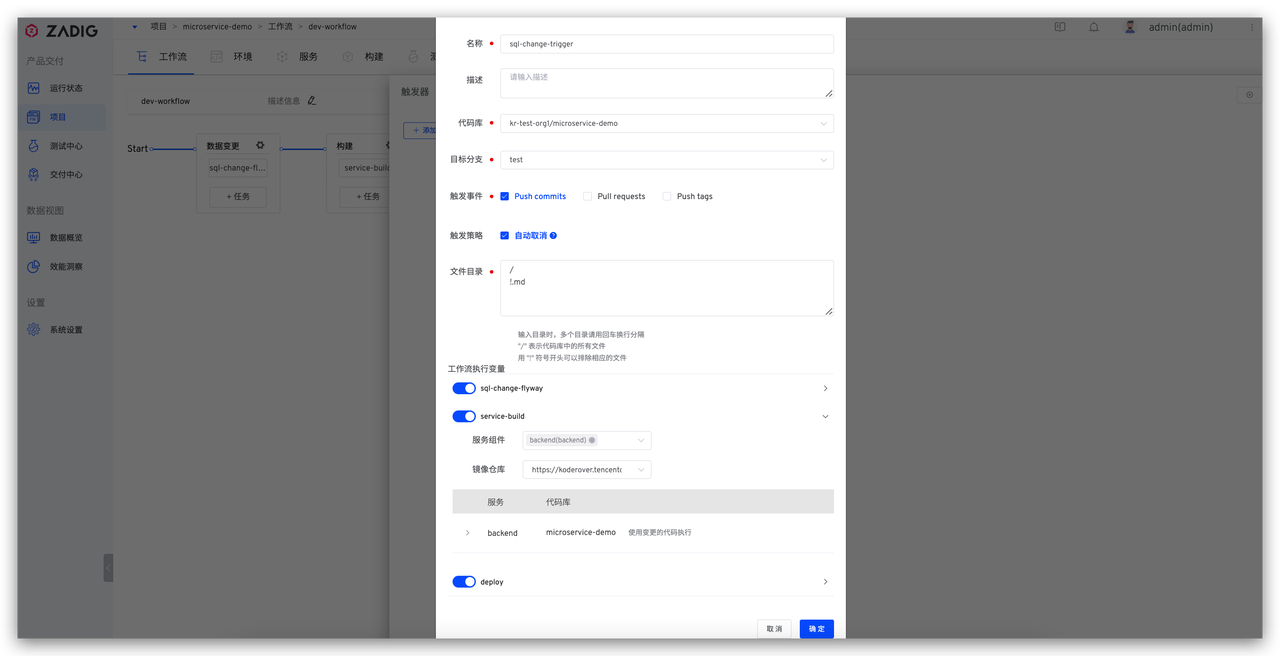Screen dimensions: 1280x656
Task: Click the round icon button at far right
Action: [x=1249, y=95]
